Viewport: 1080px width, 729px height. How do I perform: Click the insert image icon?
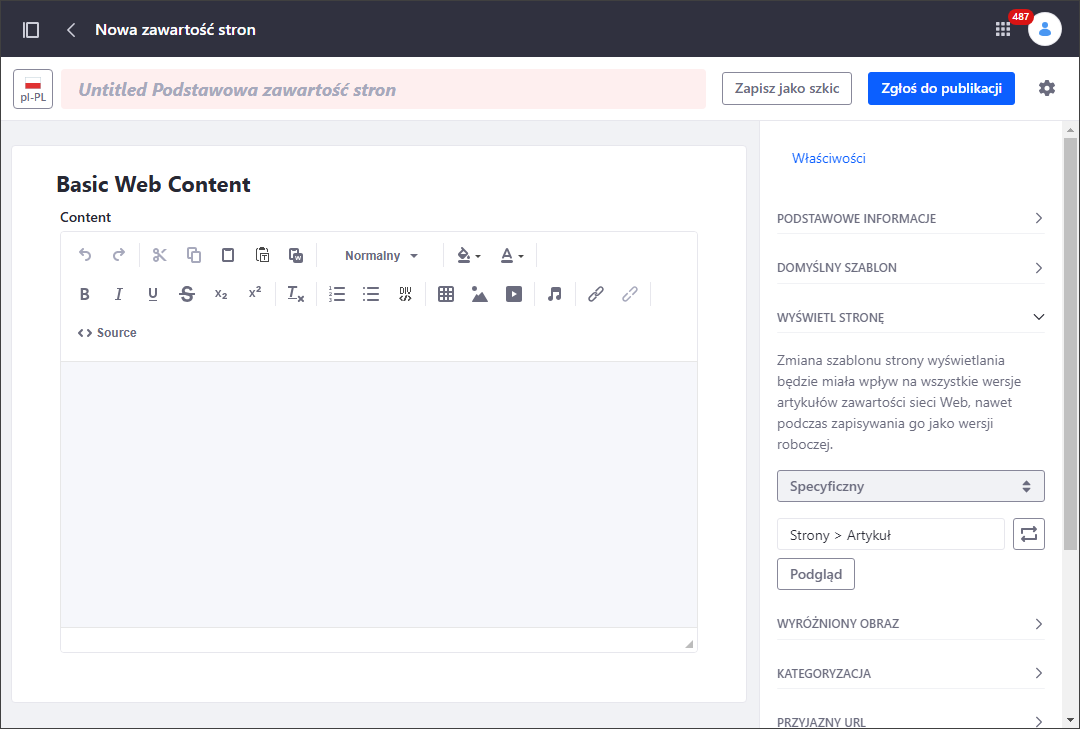(480, 294)
